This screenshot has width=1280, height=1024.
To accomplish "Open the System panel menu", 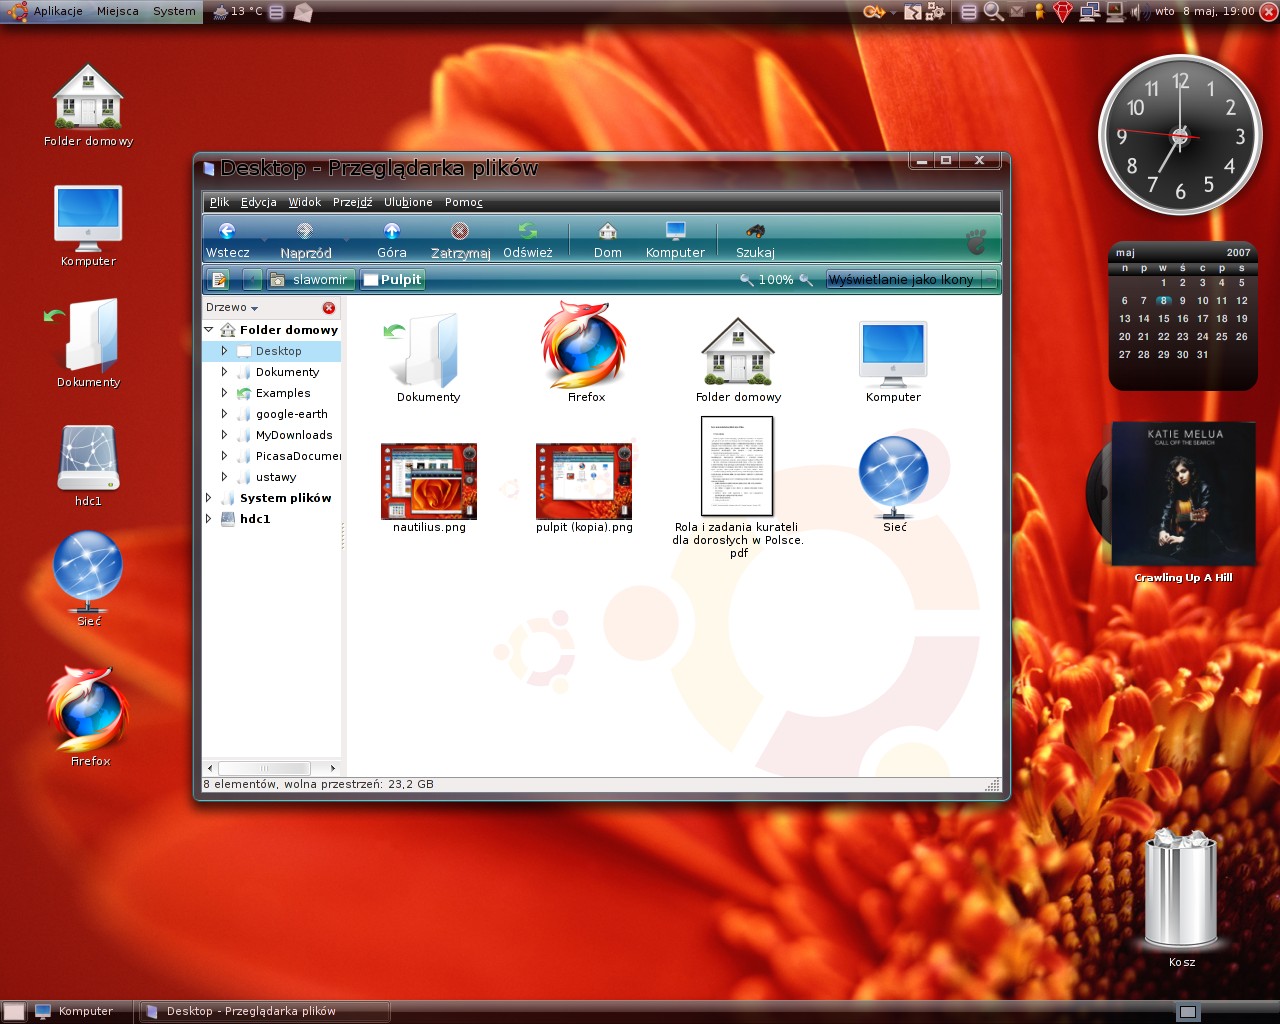I will pos(174,12).
